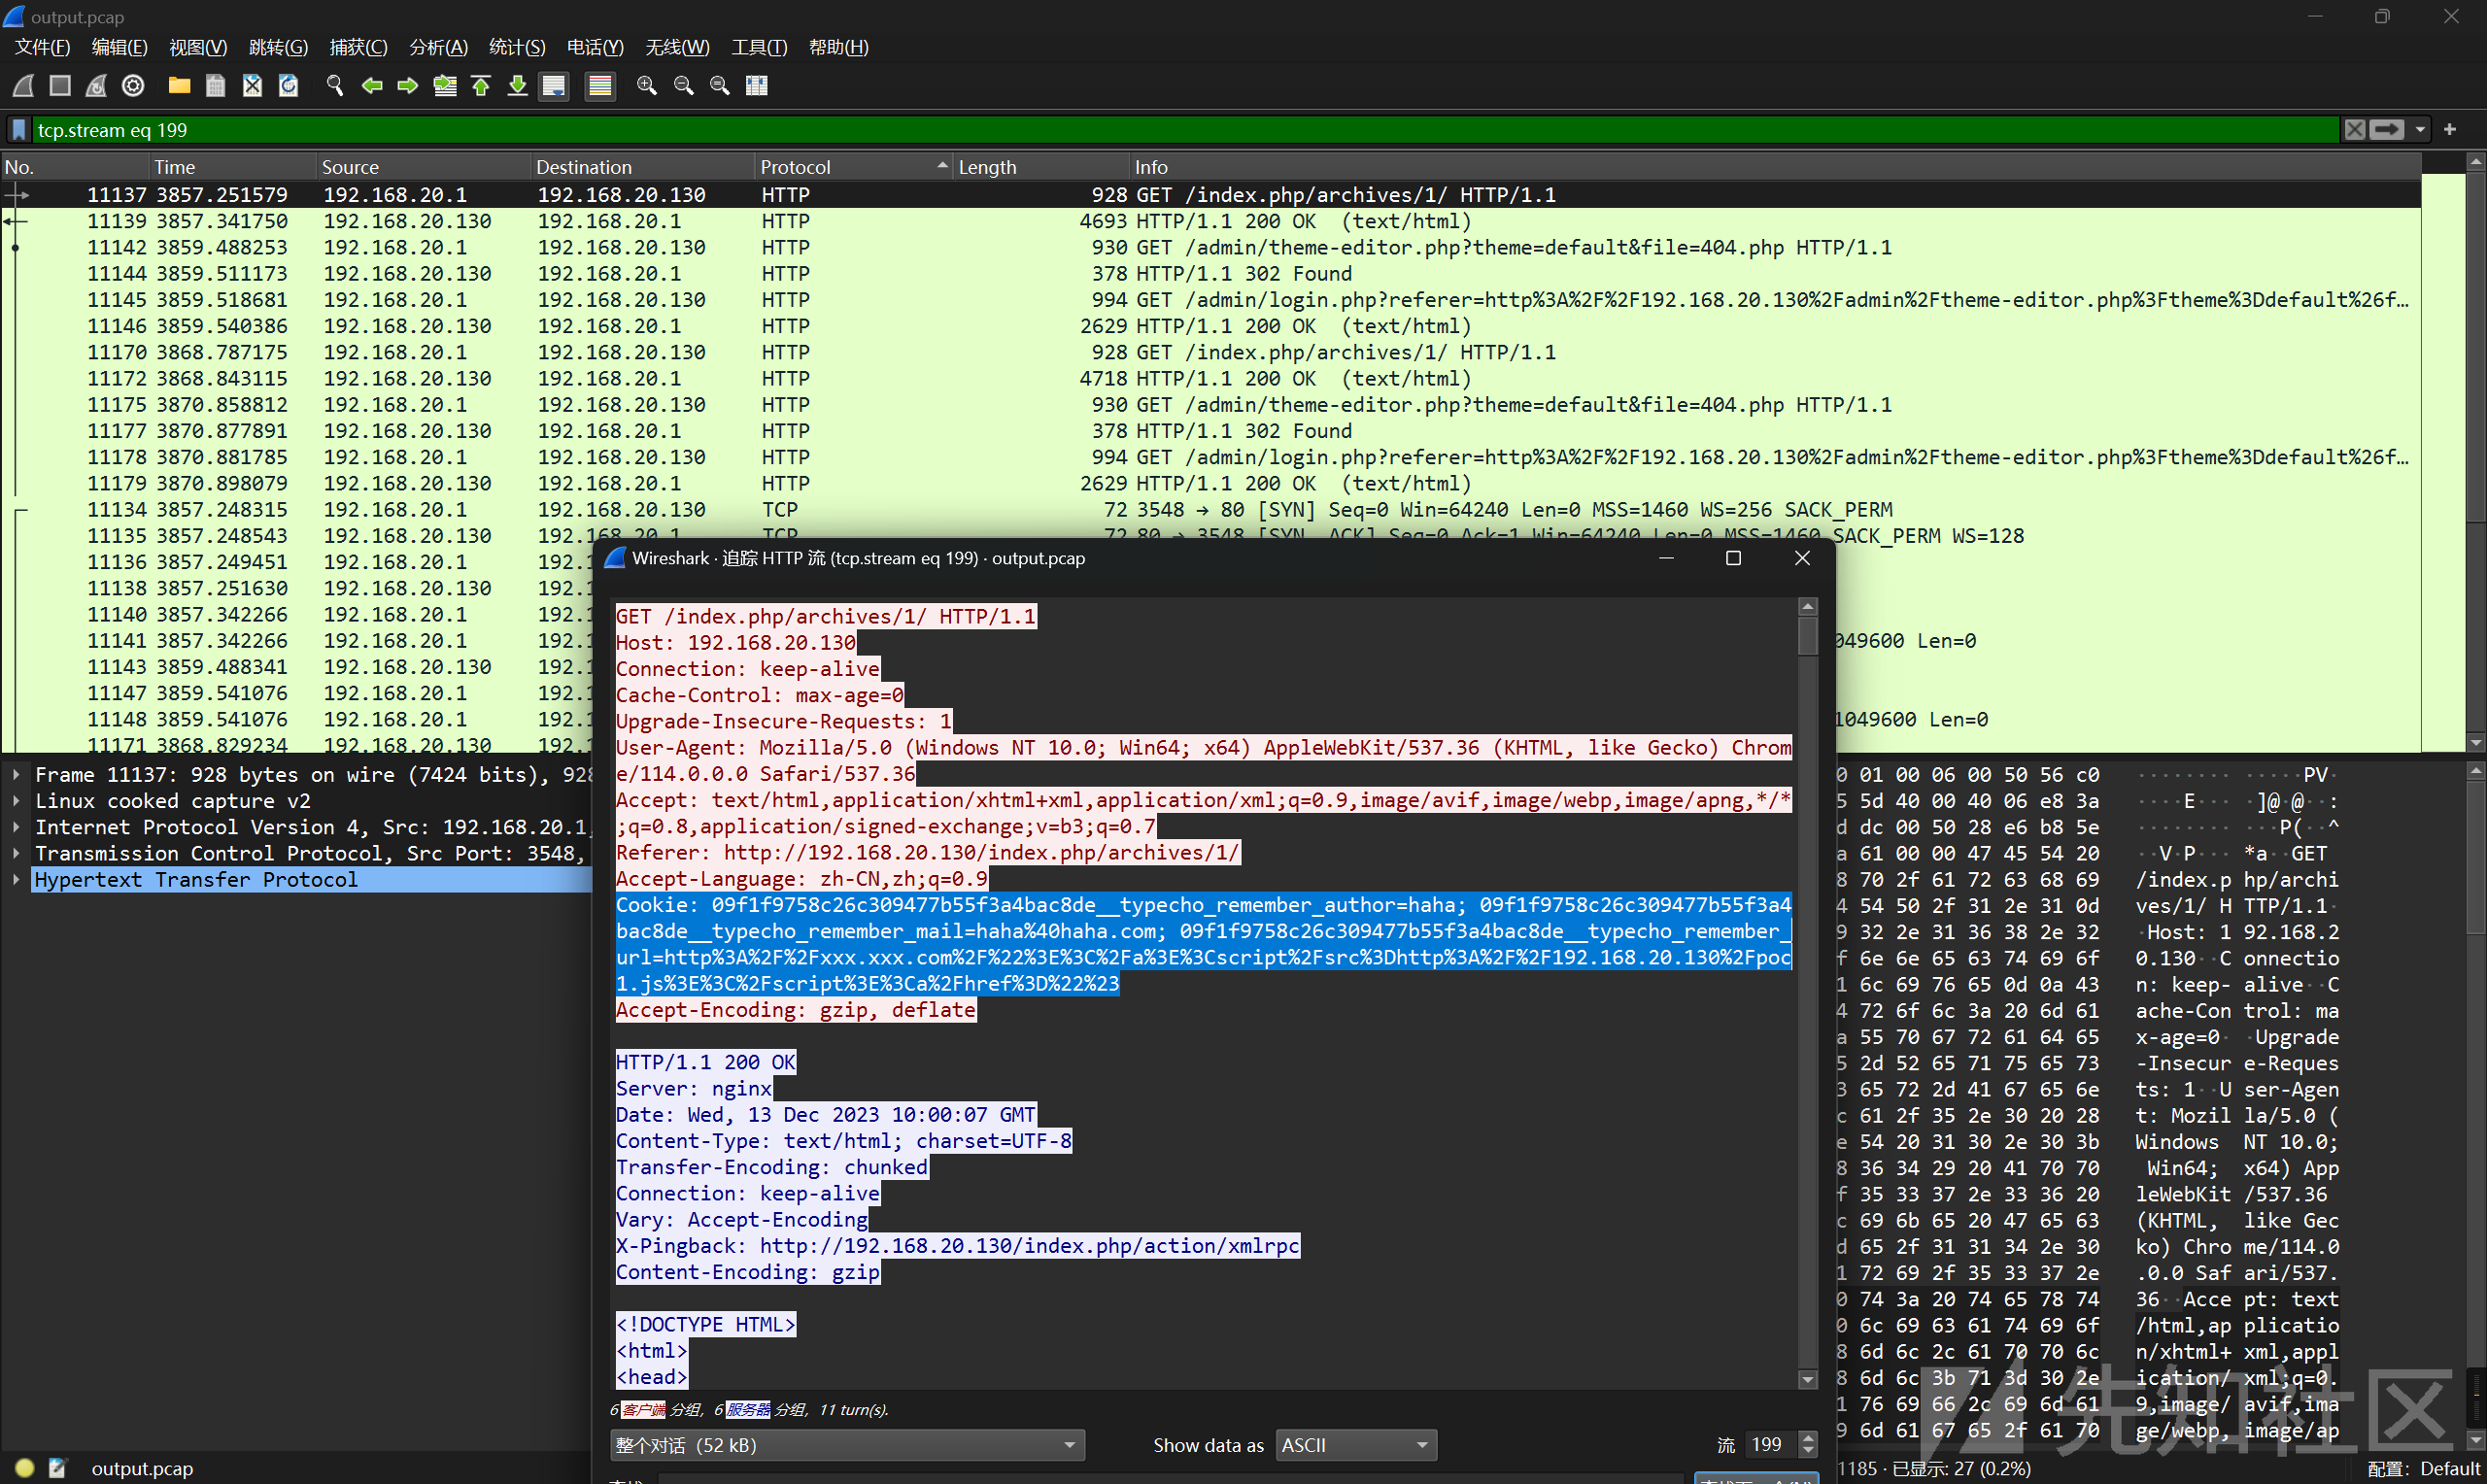
Task: Toggle packet colorization rules icon
Action: (600, 86)
